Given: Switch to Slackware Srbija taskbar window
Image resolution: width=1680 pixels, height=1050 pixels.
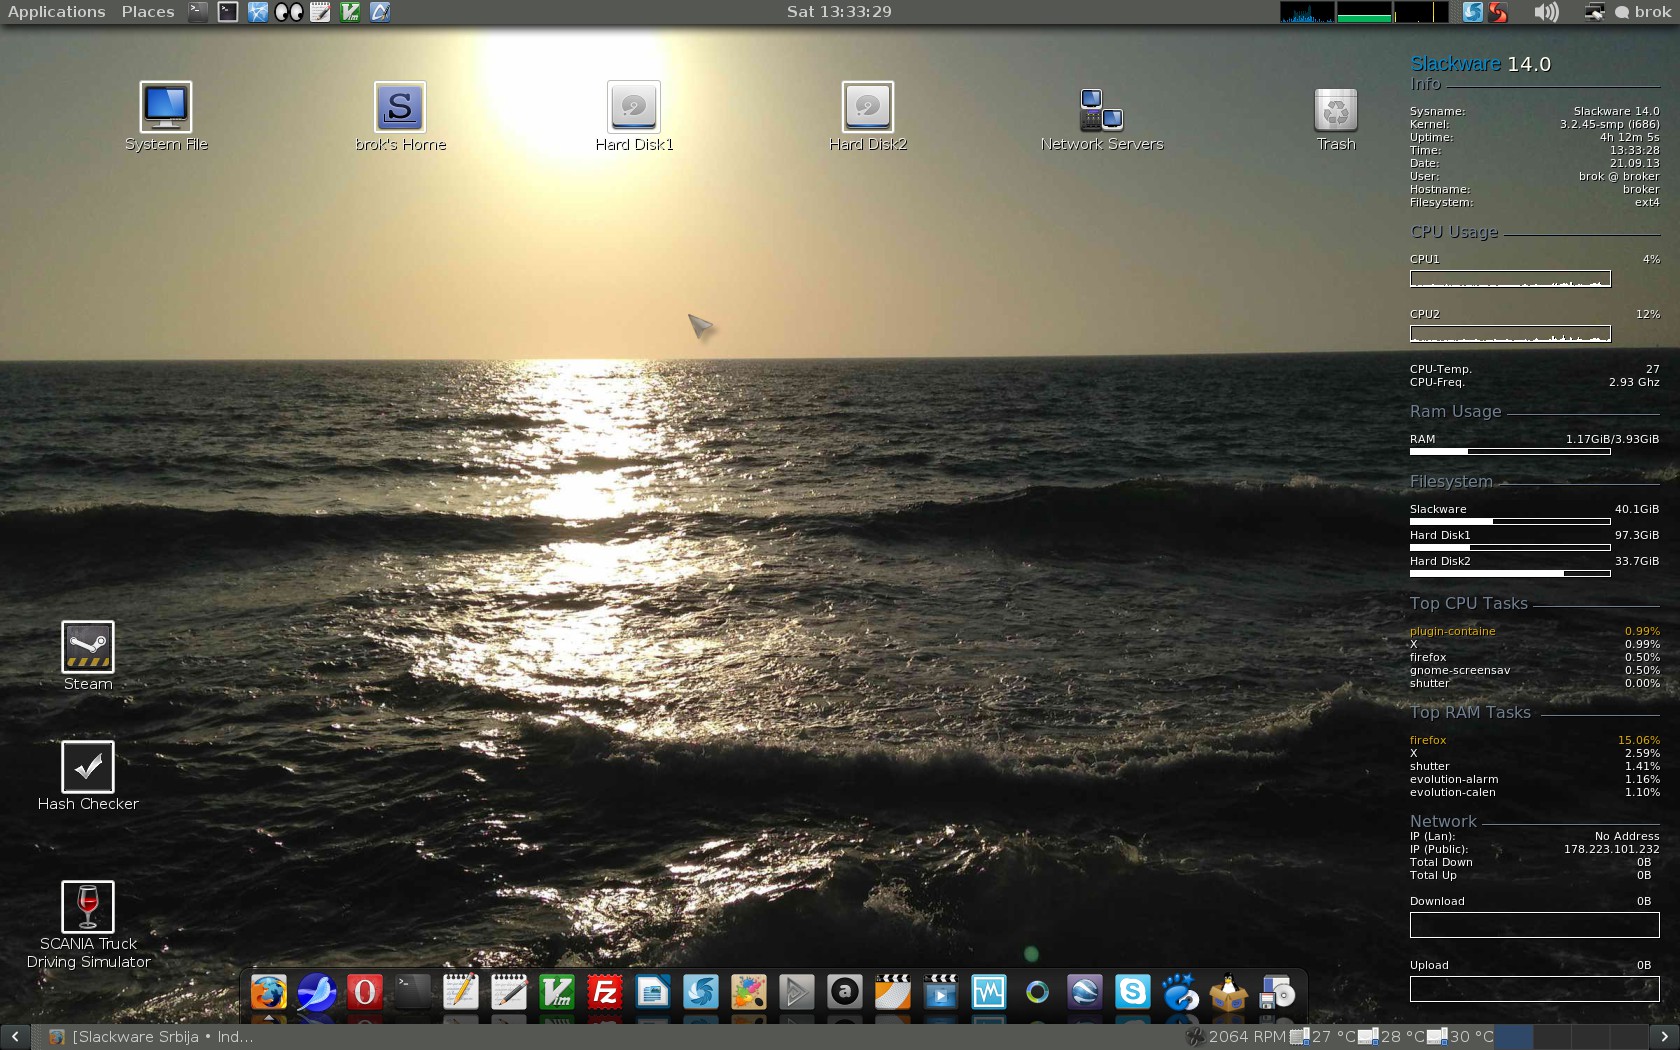Looking at the screenshot, I should tap(150, 1037).
